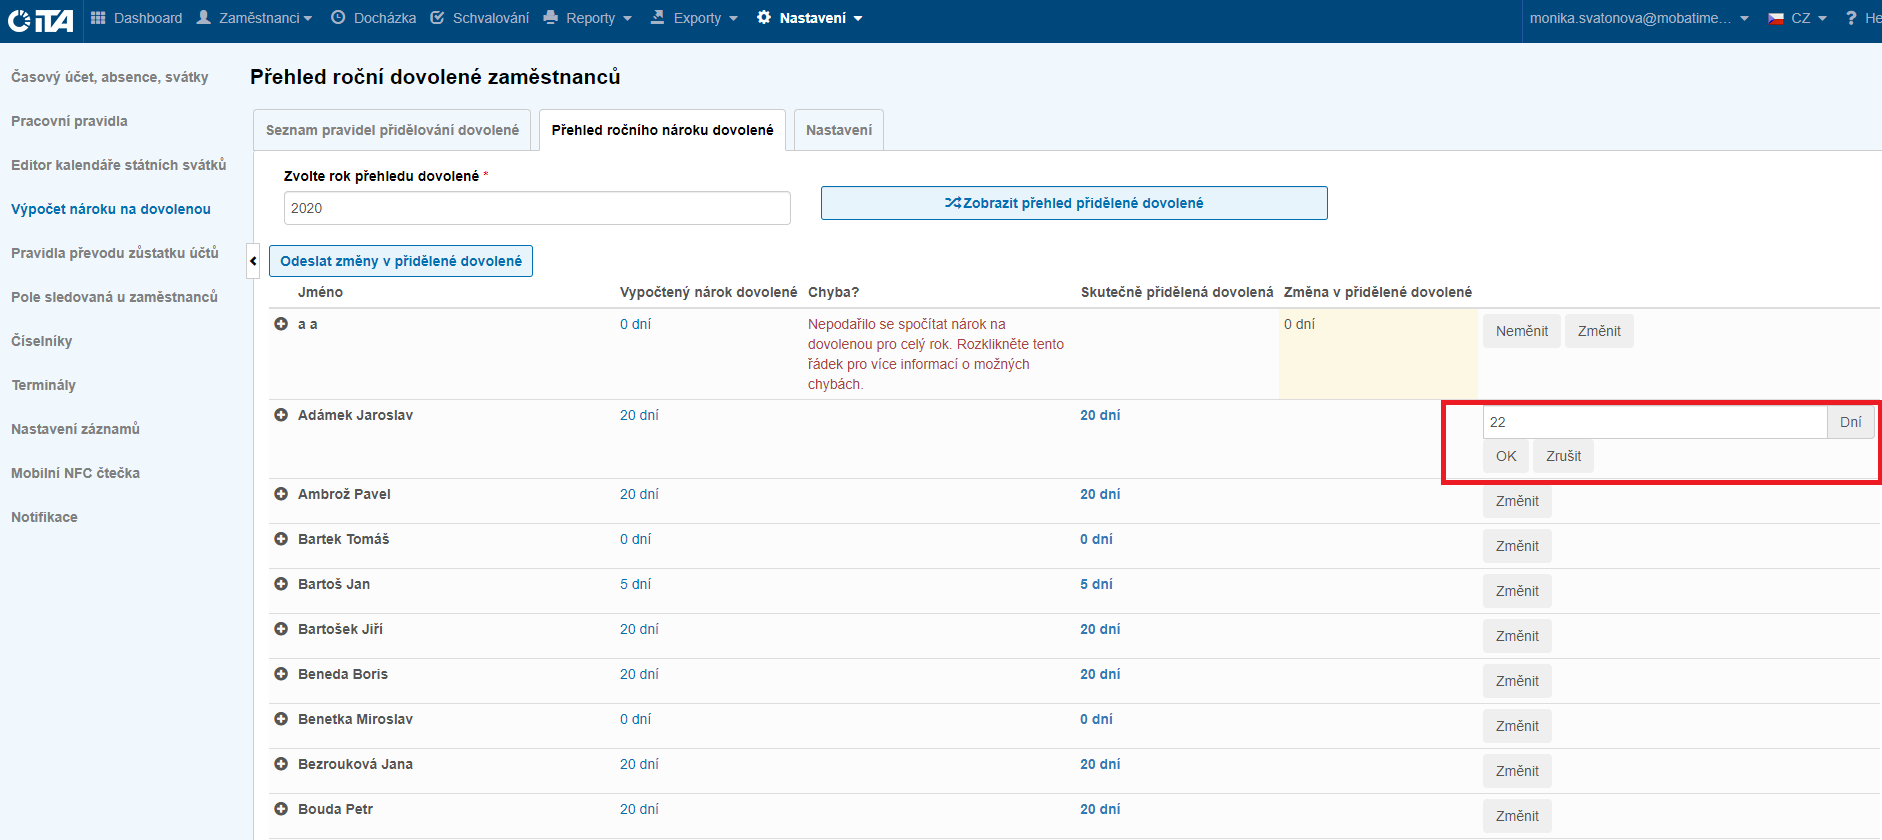
Task: Click the Czech flag language icon
Action: tap(1776, 18)
